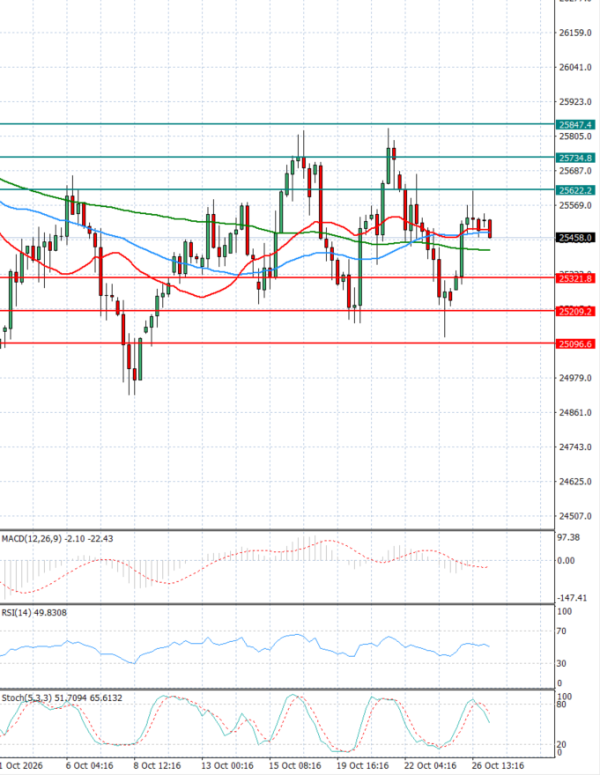The image size is (600, 775).
Task: Click the 8 Oct 12:16 time marker
Action: (157, 766)
